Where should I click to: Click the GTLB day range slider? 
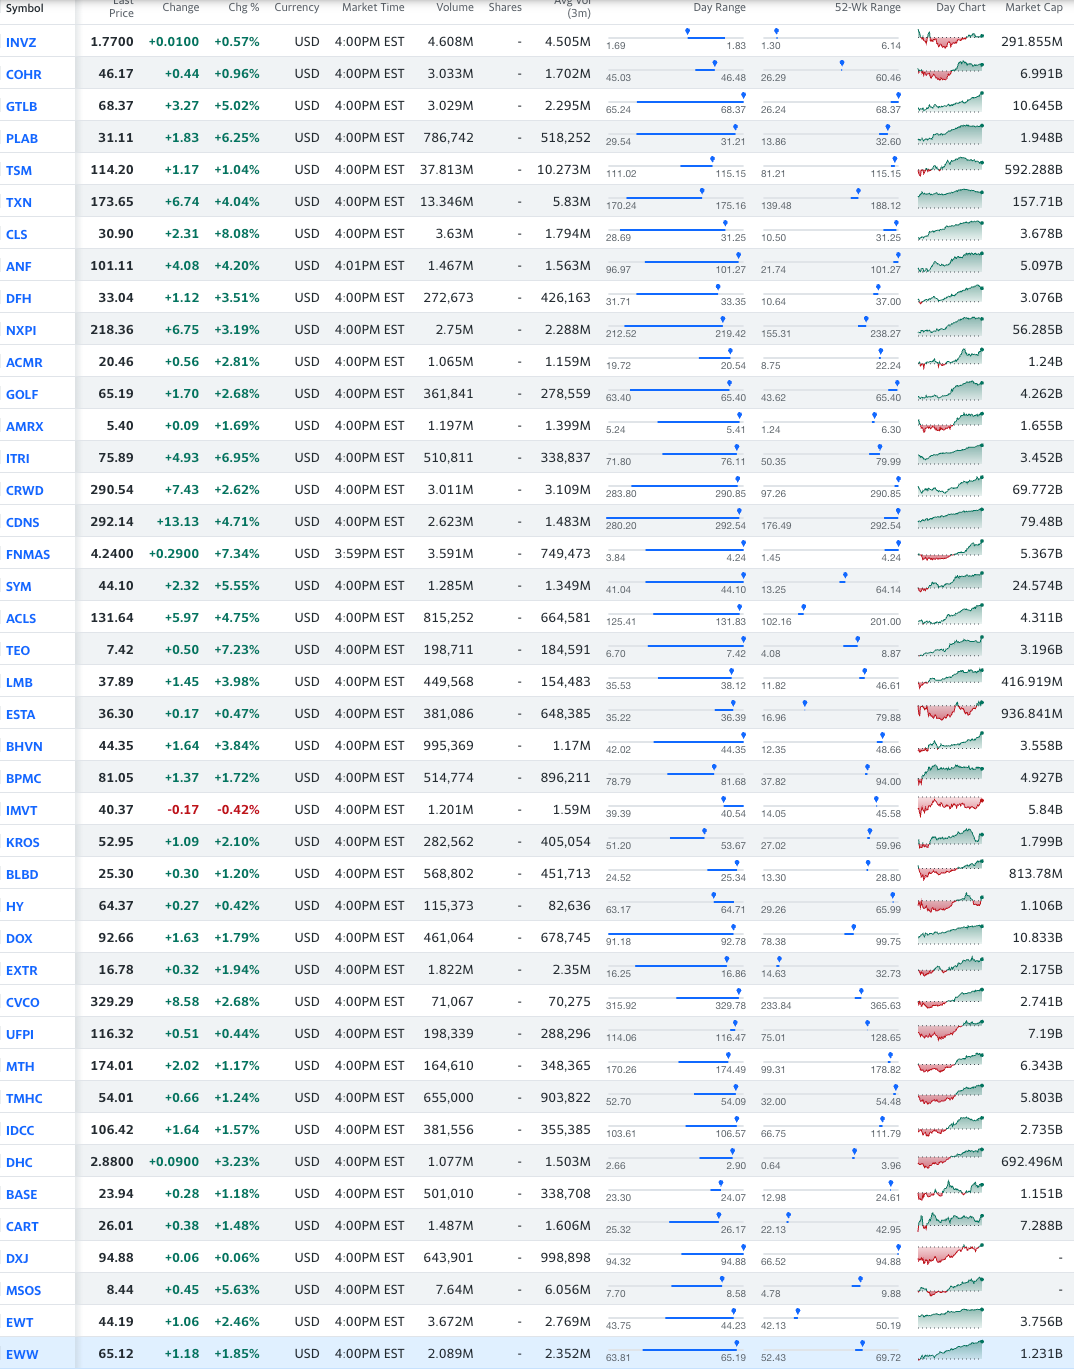(x=676, y=101)
